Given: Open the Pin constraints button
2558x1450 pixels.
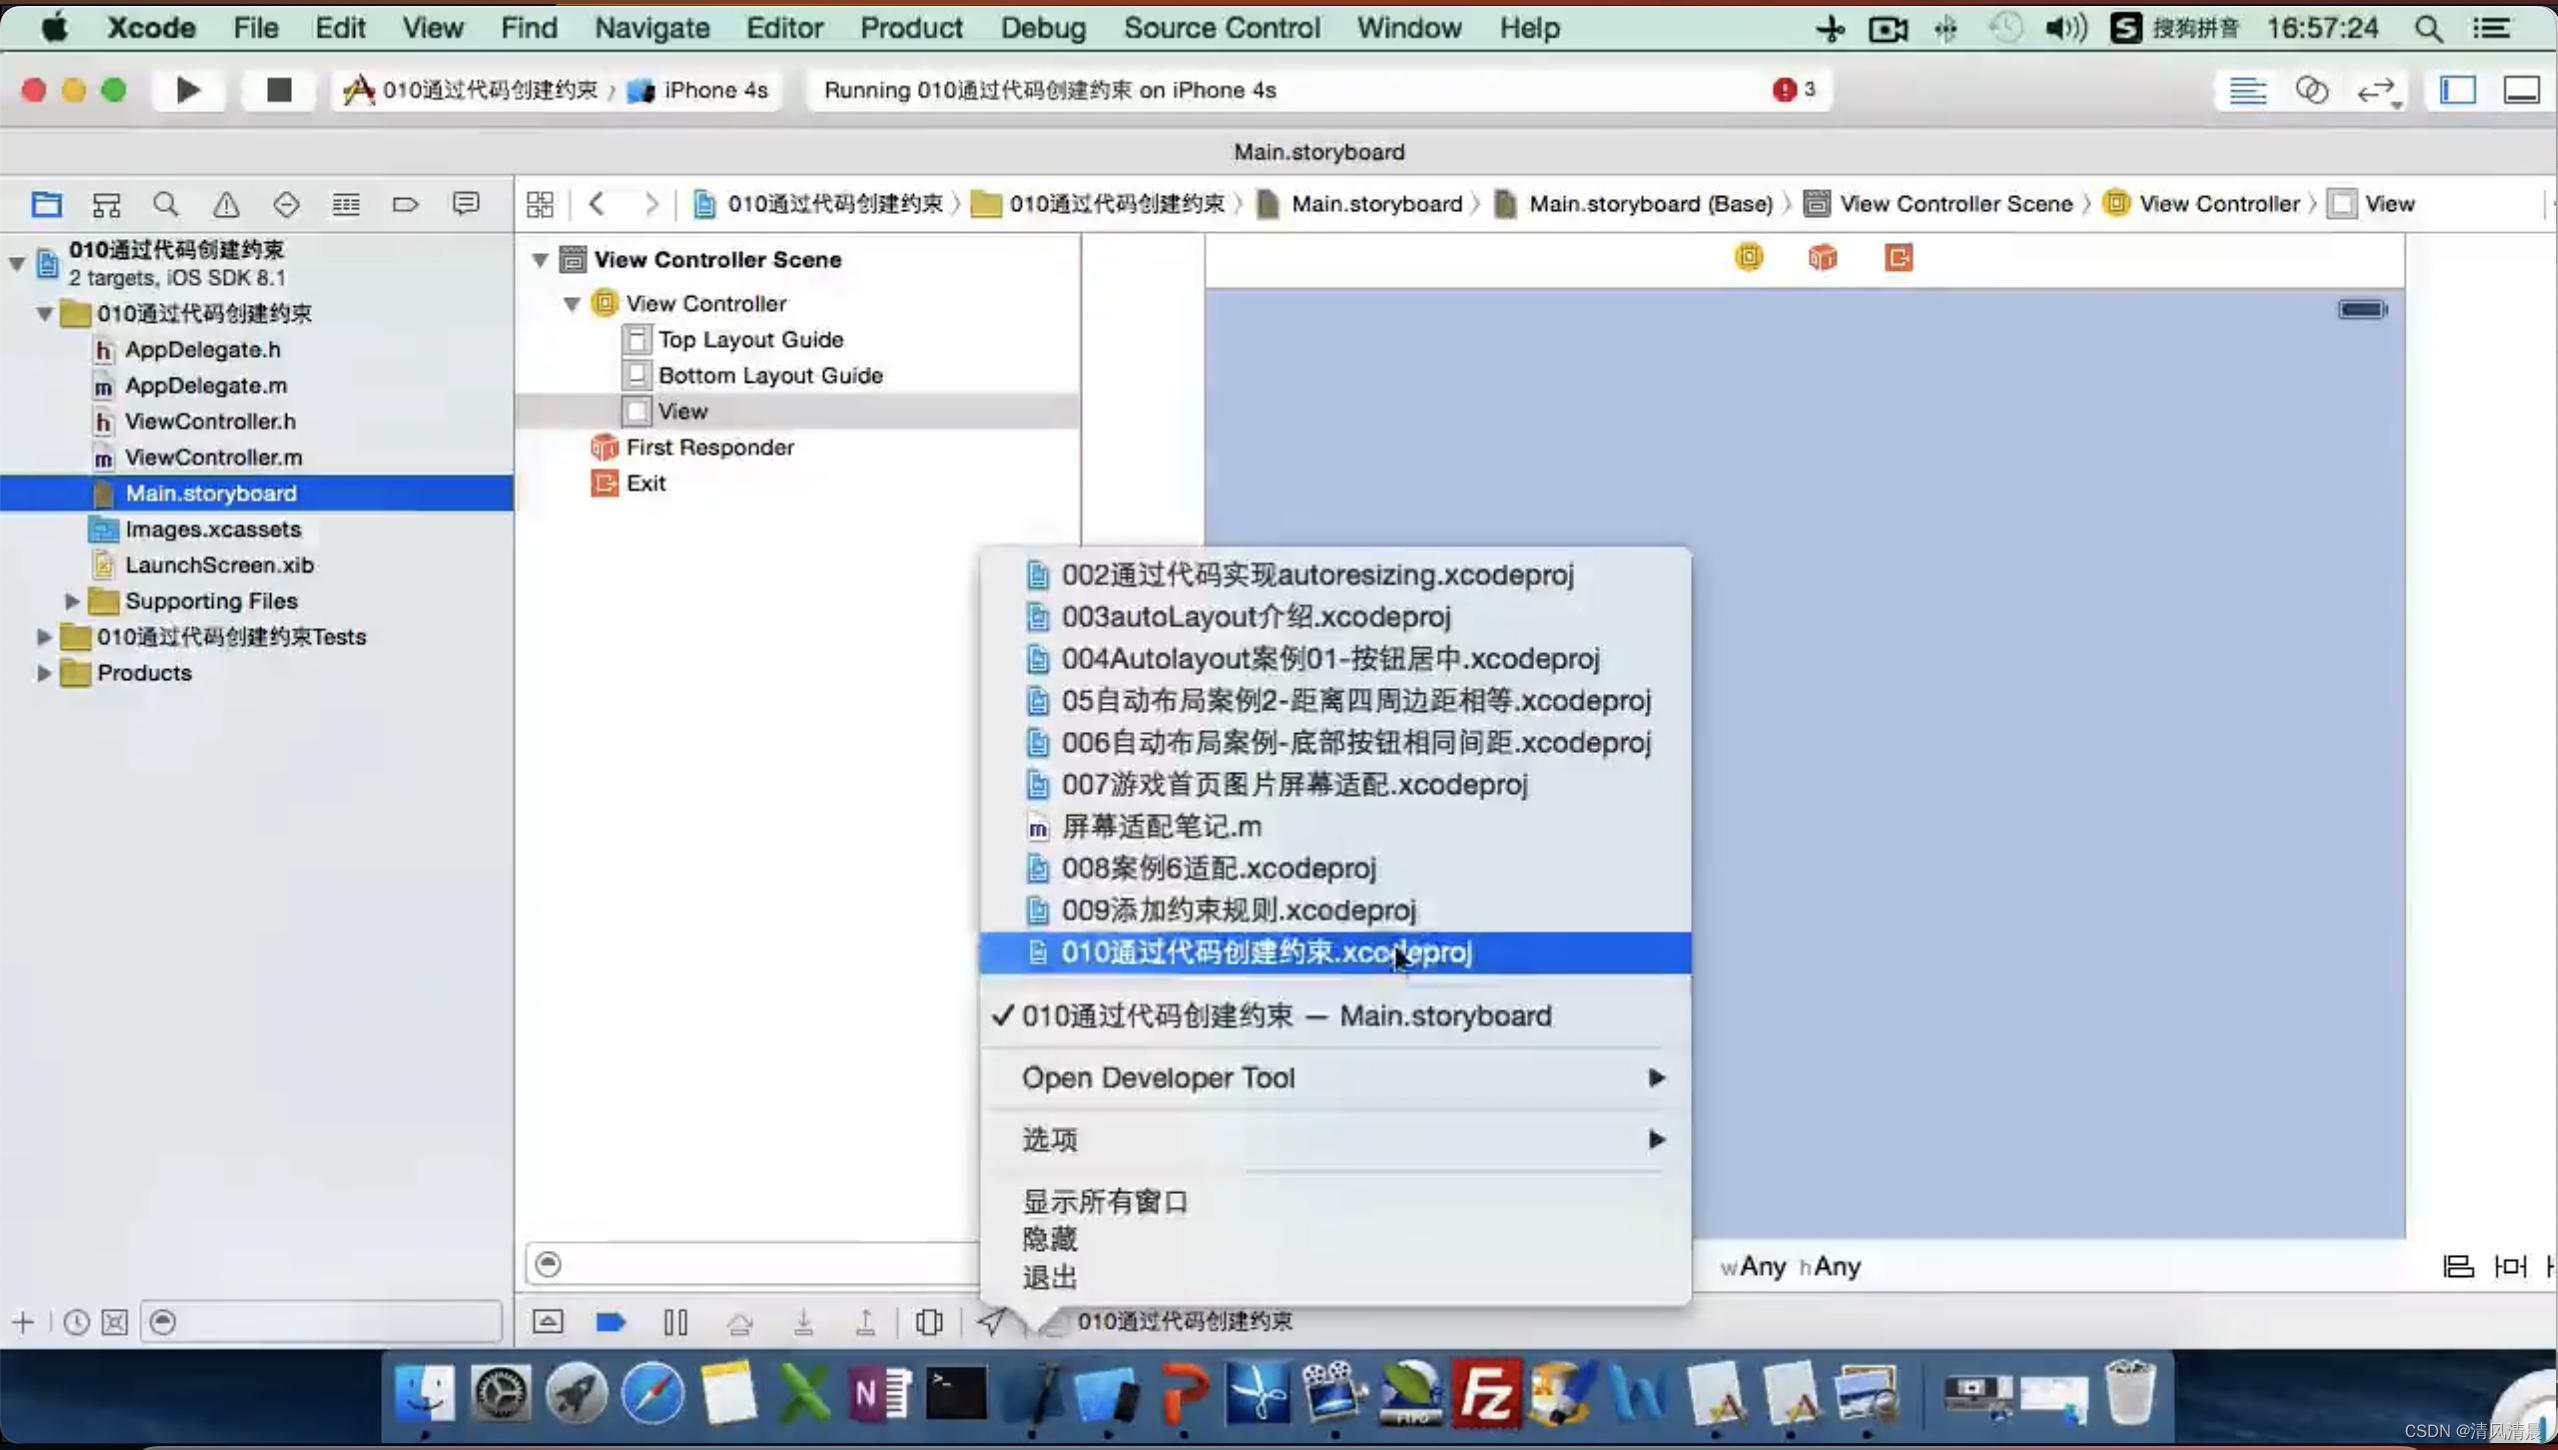Looking at the screenshot, I should coord(2510,1266).
